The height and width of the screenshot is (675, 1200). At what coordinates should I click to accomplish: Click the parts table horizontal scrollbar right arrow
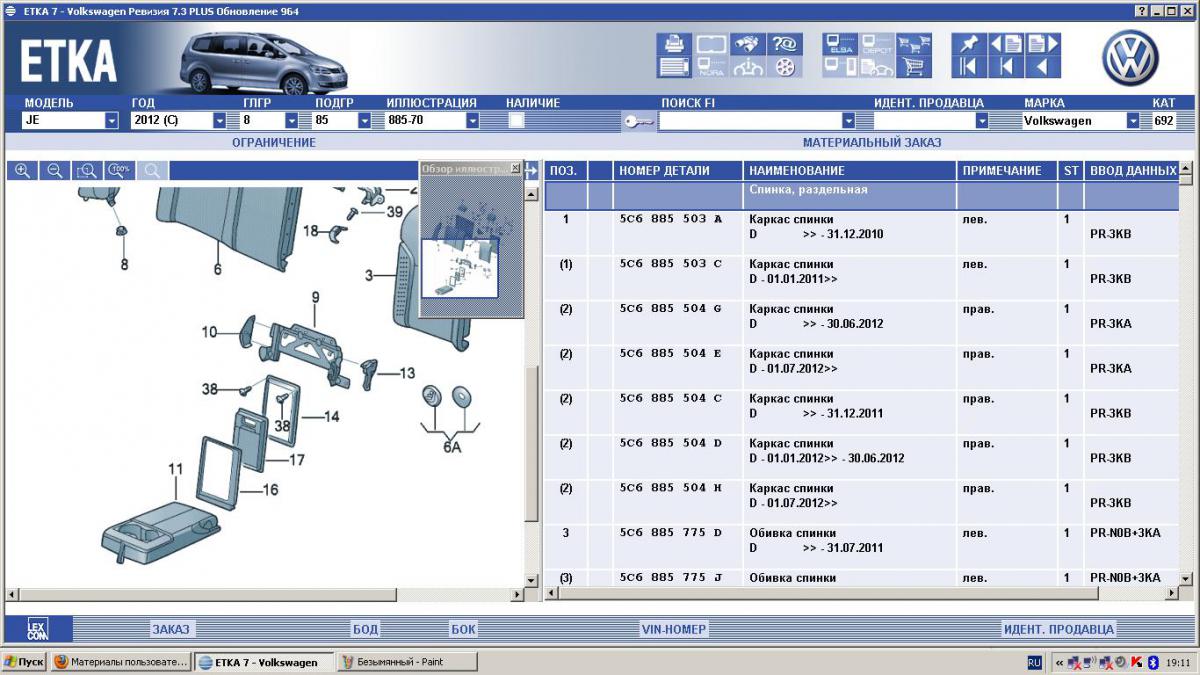1172,594
